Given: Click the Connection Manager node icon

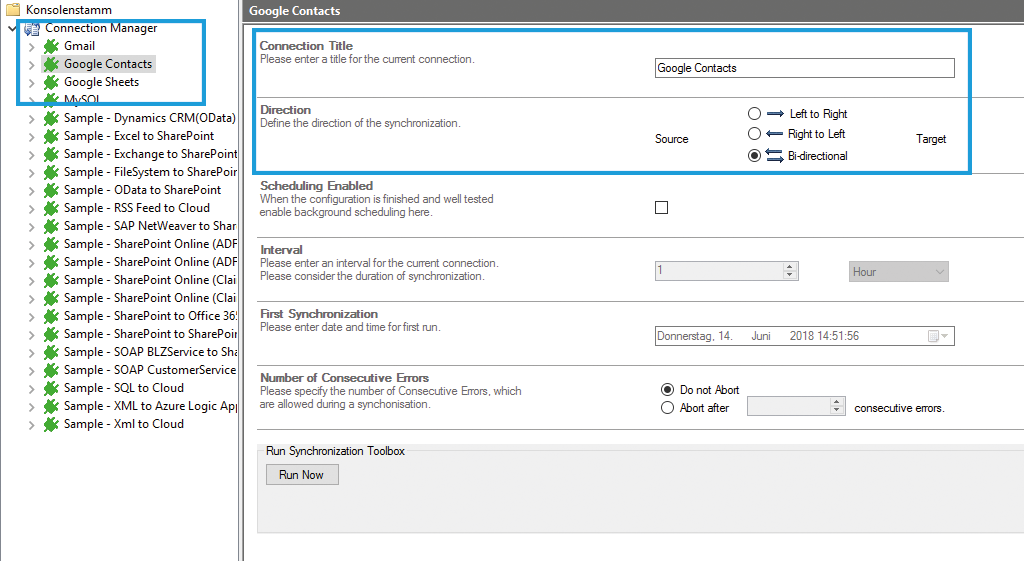Looking at the screenshot, I should coord(32,28).
